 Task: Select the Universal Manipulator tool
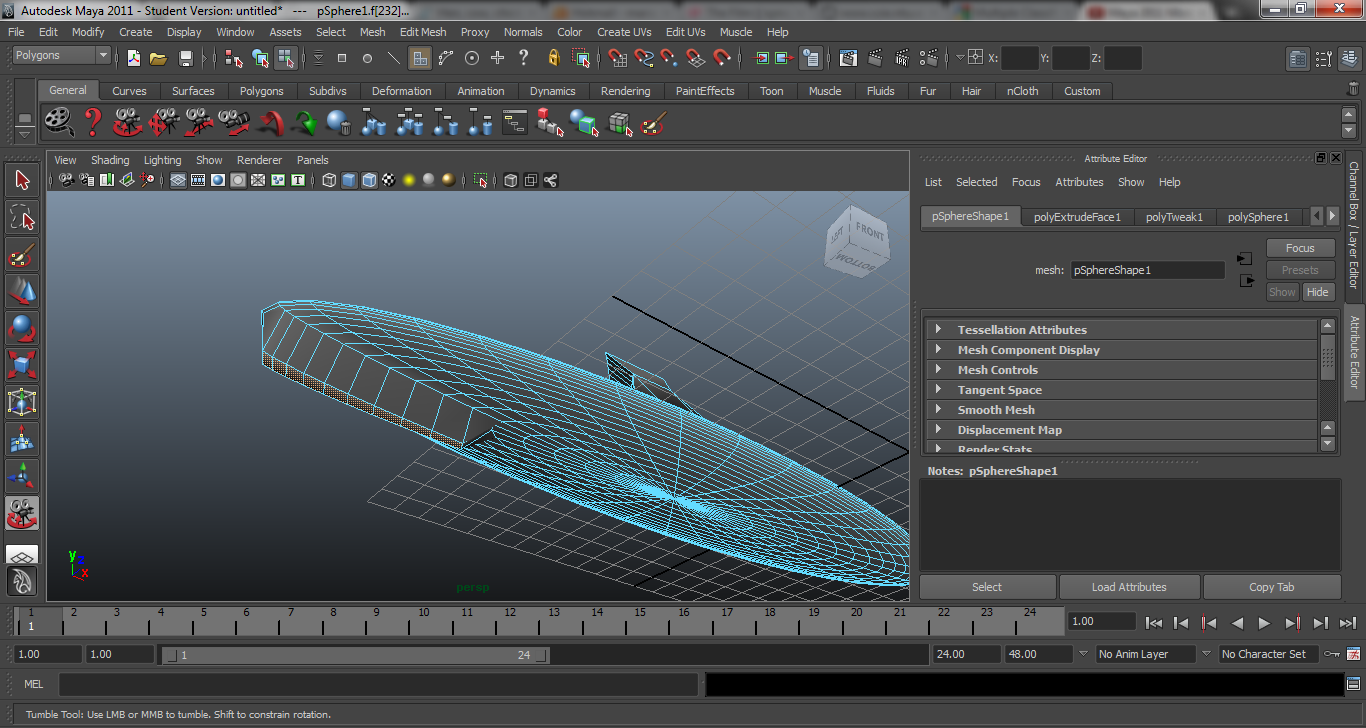point(22,402)
